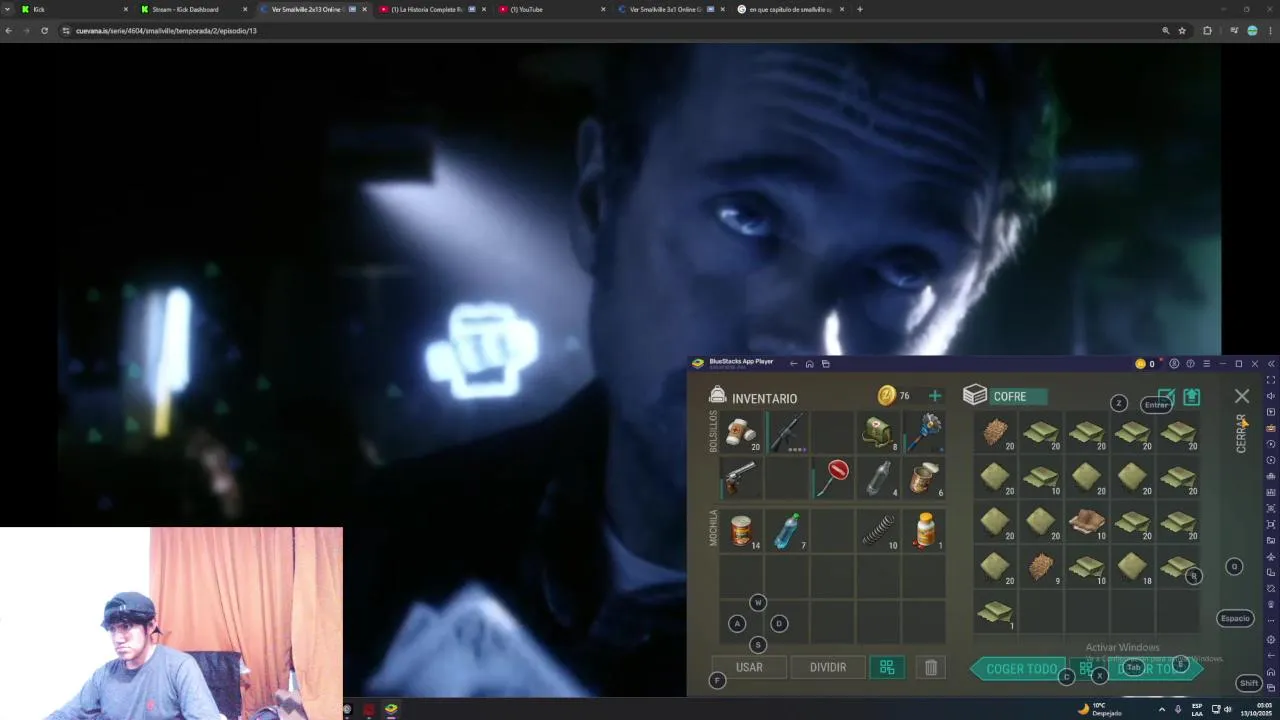Select the bandages stack in the pockets

[742, 432]
